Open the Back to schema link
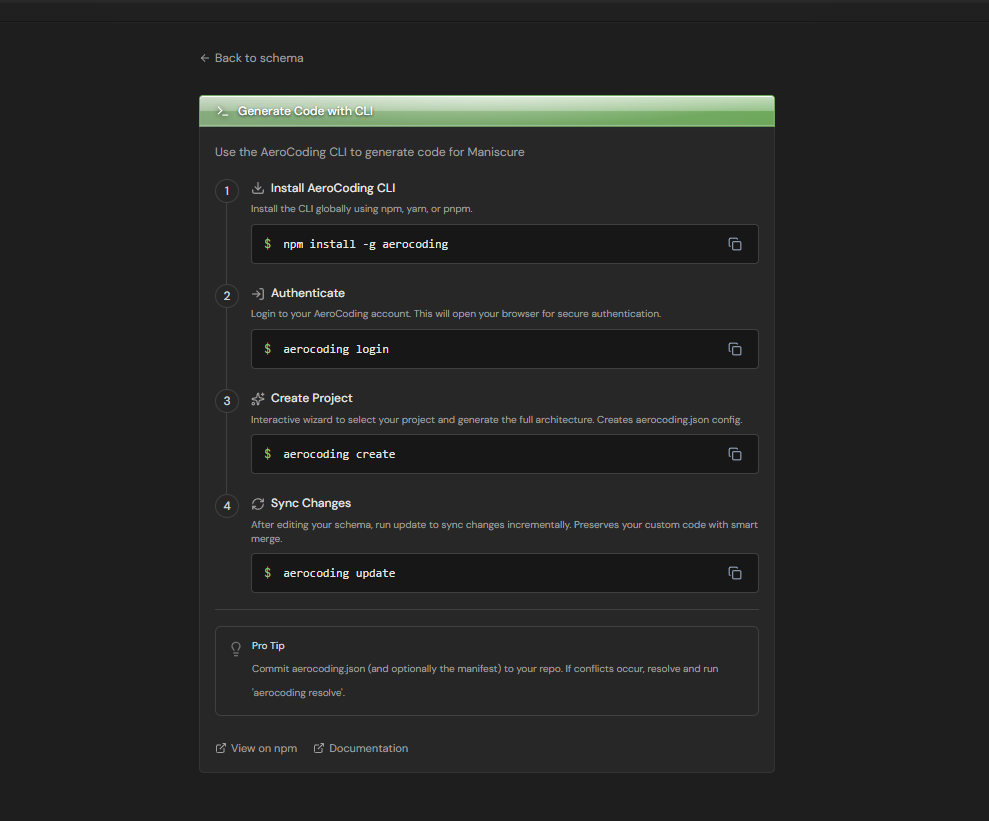 [x=251, y=58]
